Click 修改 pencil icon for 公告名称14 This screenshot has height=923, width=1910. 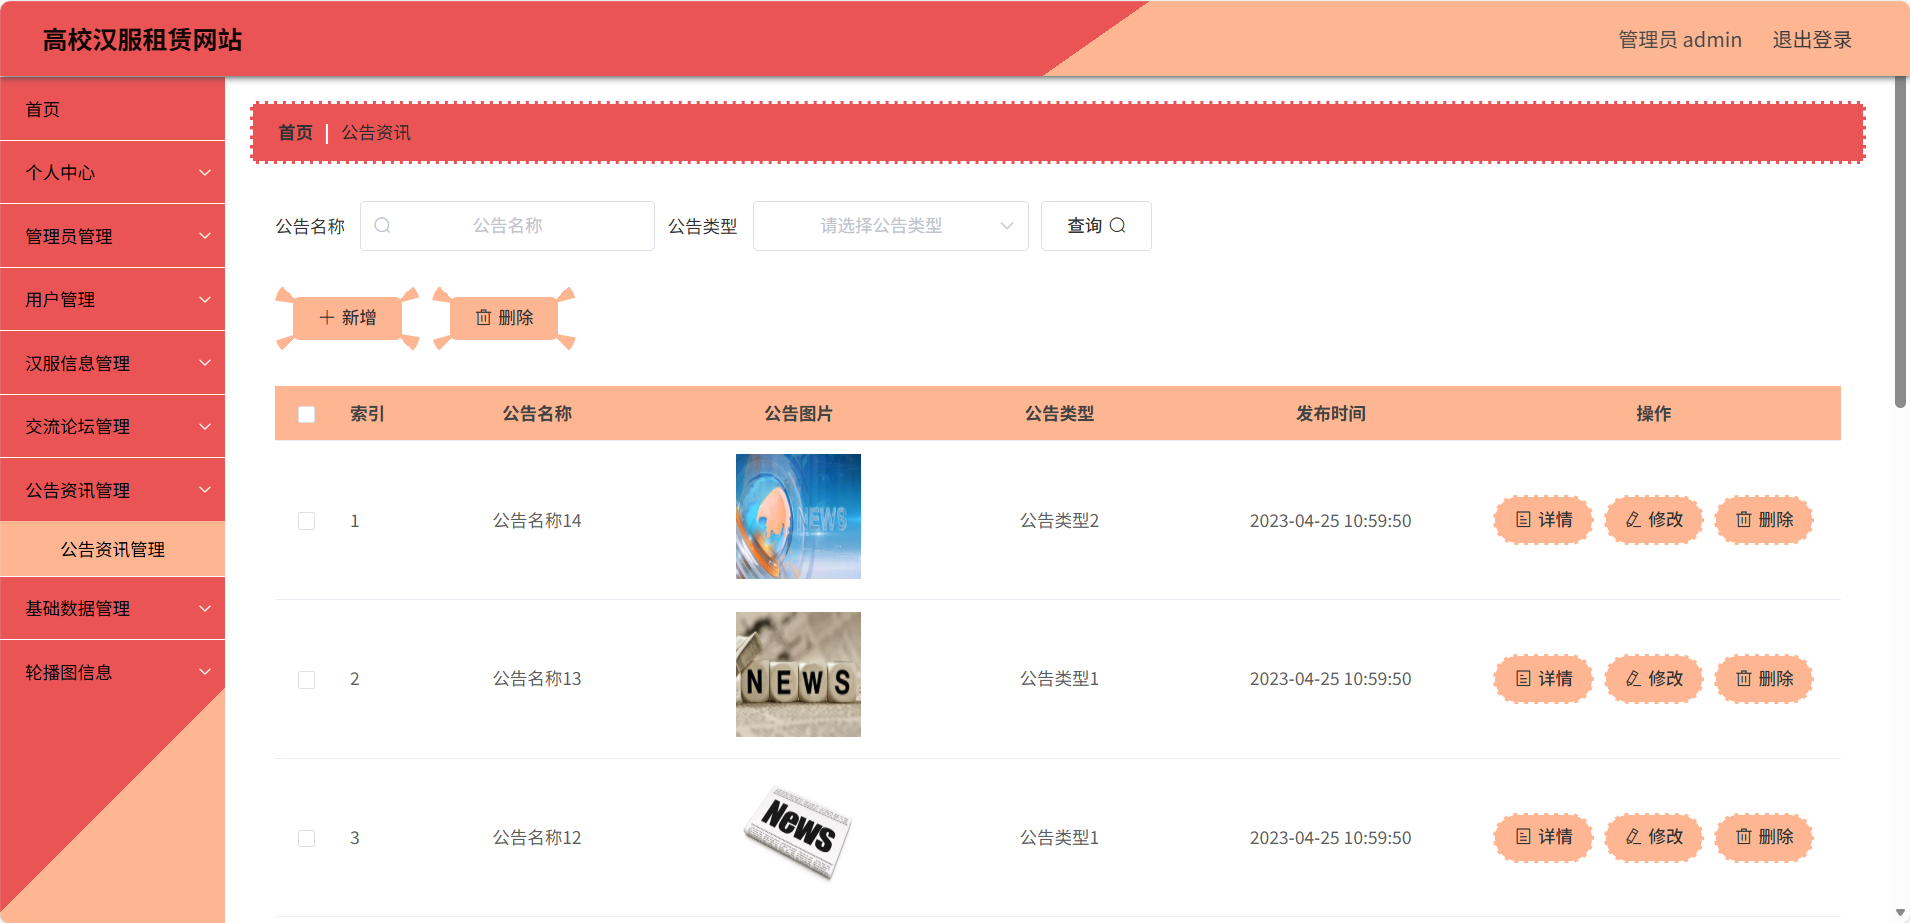point(1633,520)
